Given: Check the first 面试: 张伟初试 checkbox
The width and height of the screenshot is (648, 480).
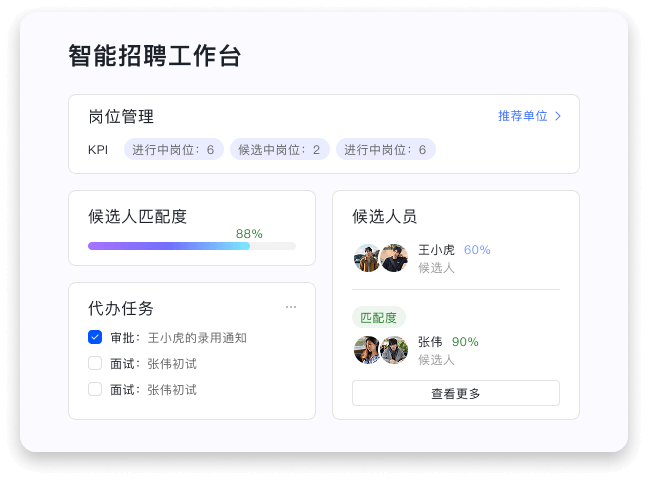Looking at the screenshot, I should click(95, 363).
